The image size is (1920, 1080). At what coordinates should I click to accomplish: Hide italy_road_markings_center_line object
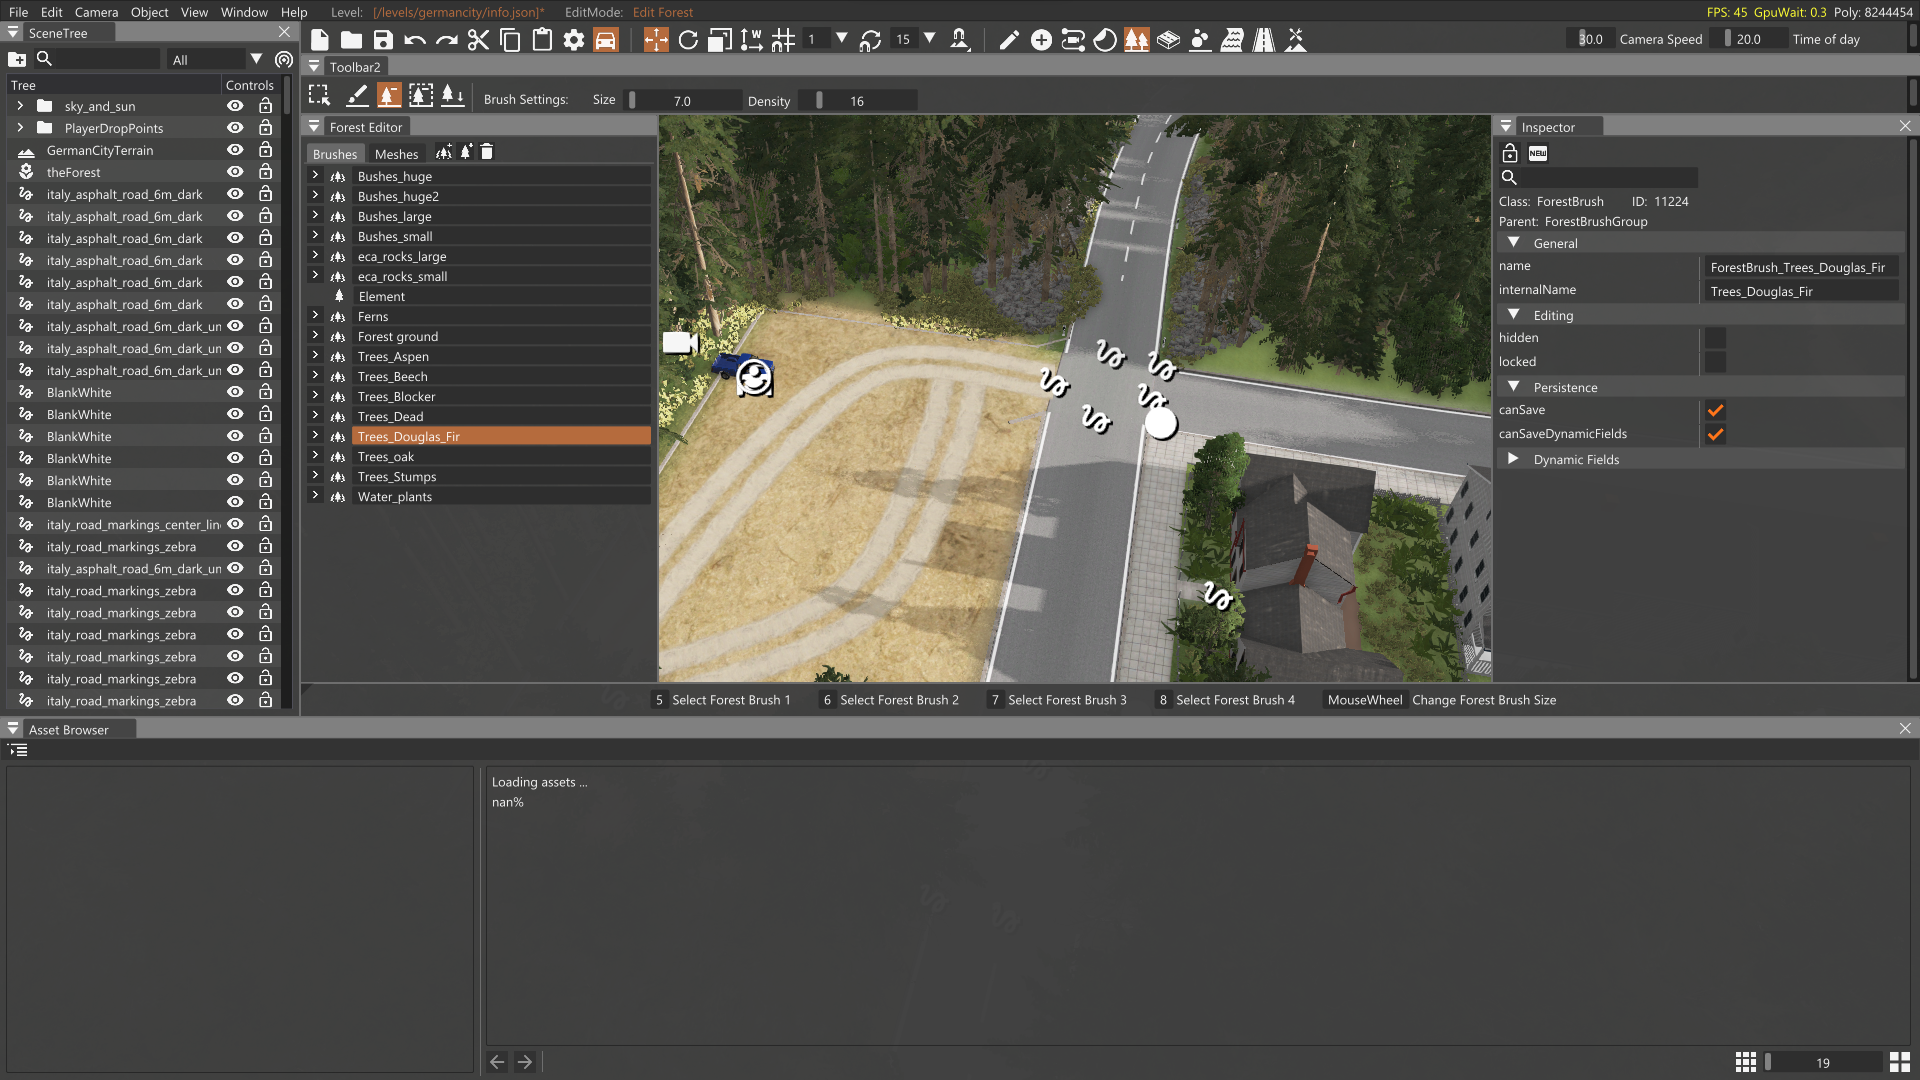[x=235, y=524]
